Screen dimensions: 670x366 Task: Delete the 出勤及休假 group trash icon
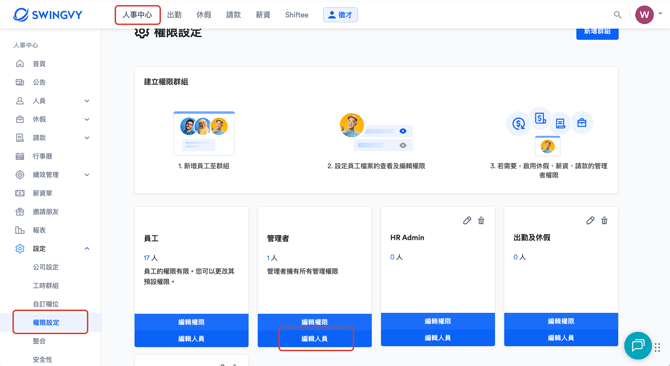604,220
